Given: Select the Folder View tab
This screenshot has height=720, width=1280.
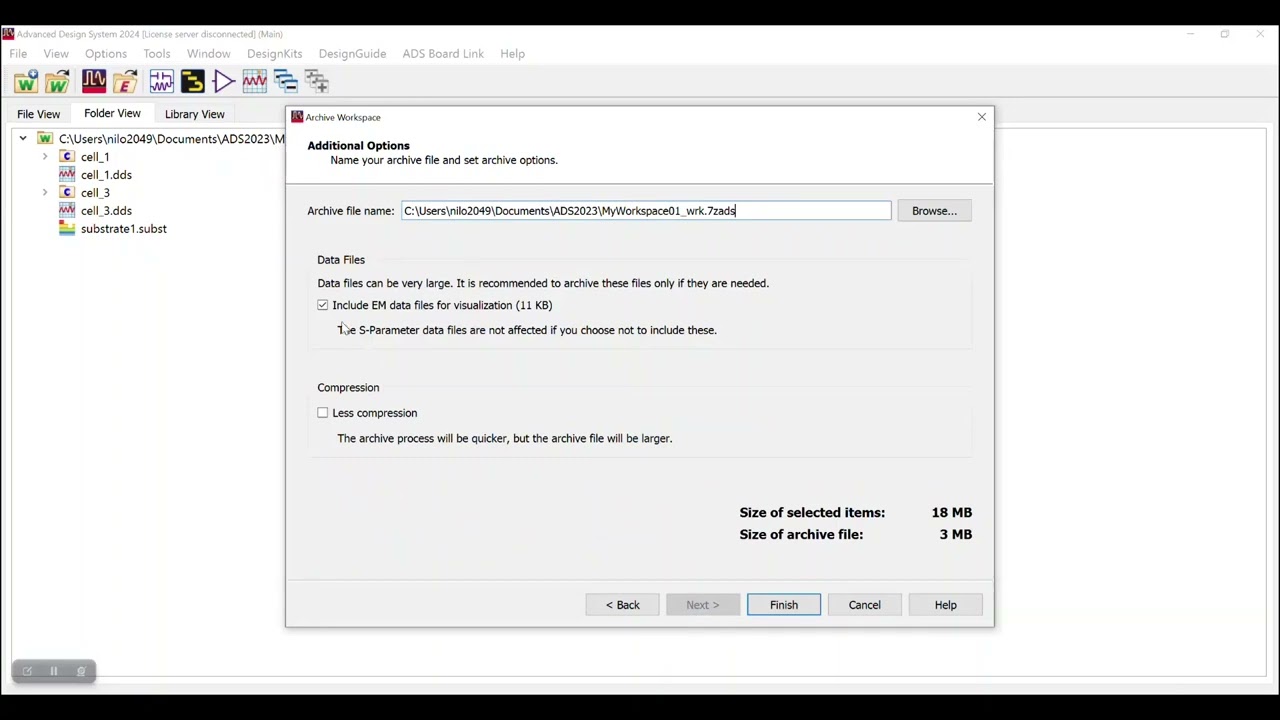Looking at the screenshot, I should point(112,114).
